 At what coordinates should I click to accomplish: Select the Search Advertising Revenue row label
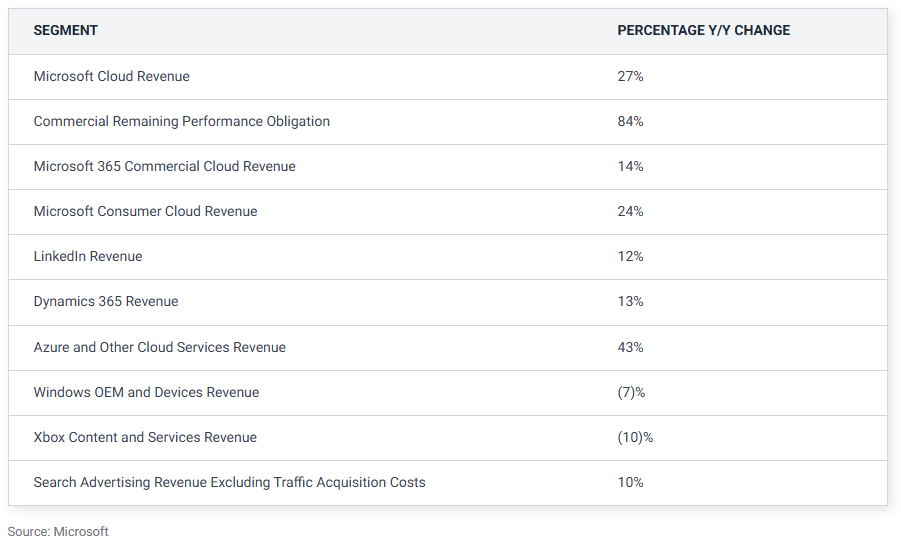pos(229,483)
